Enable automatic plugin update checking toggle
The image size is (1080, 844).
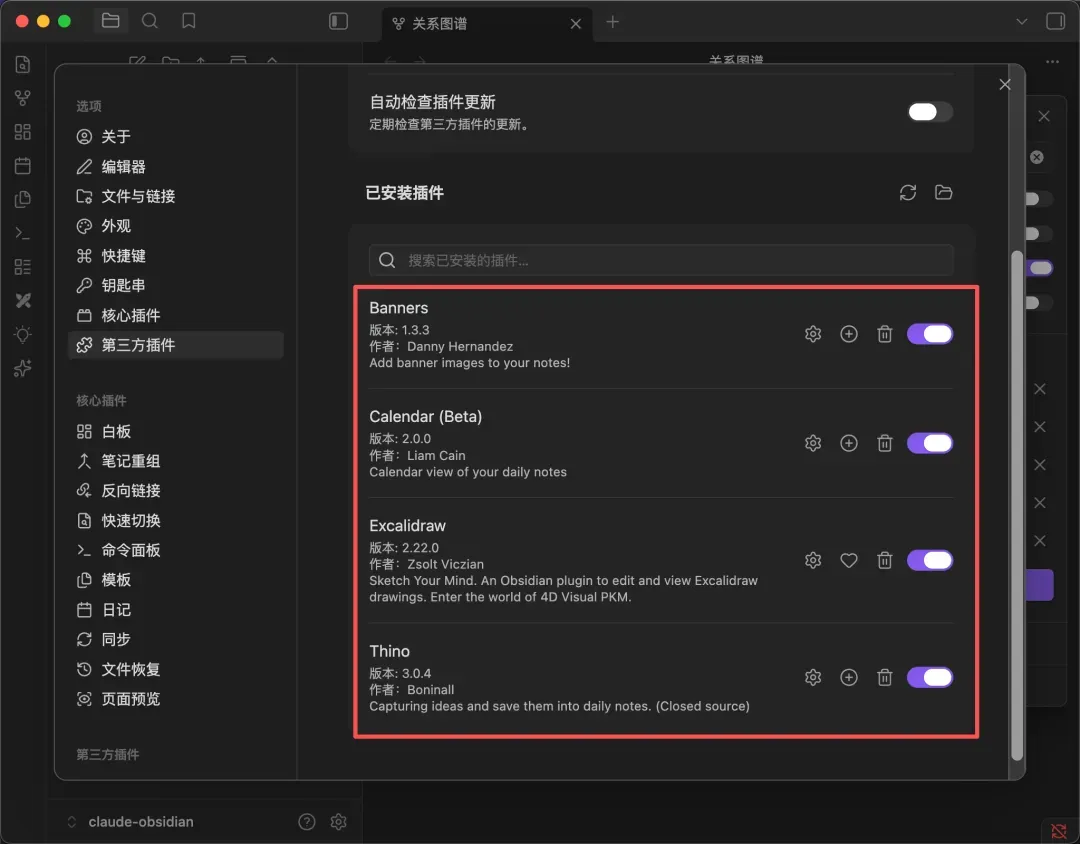pyautogui.click(x=930, y=112)
